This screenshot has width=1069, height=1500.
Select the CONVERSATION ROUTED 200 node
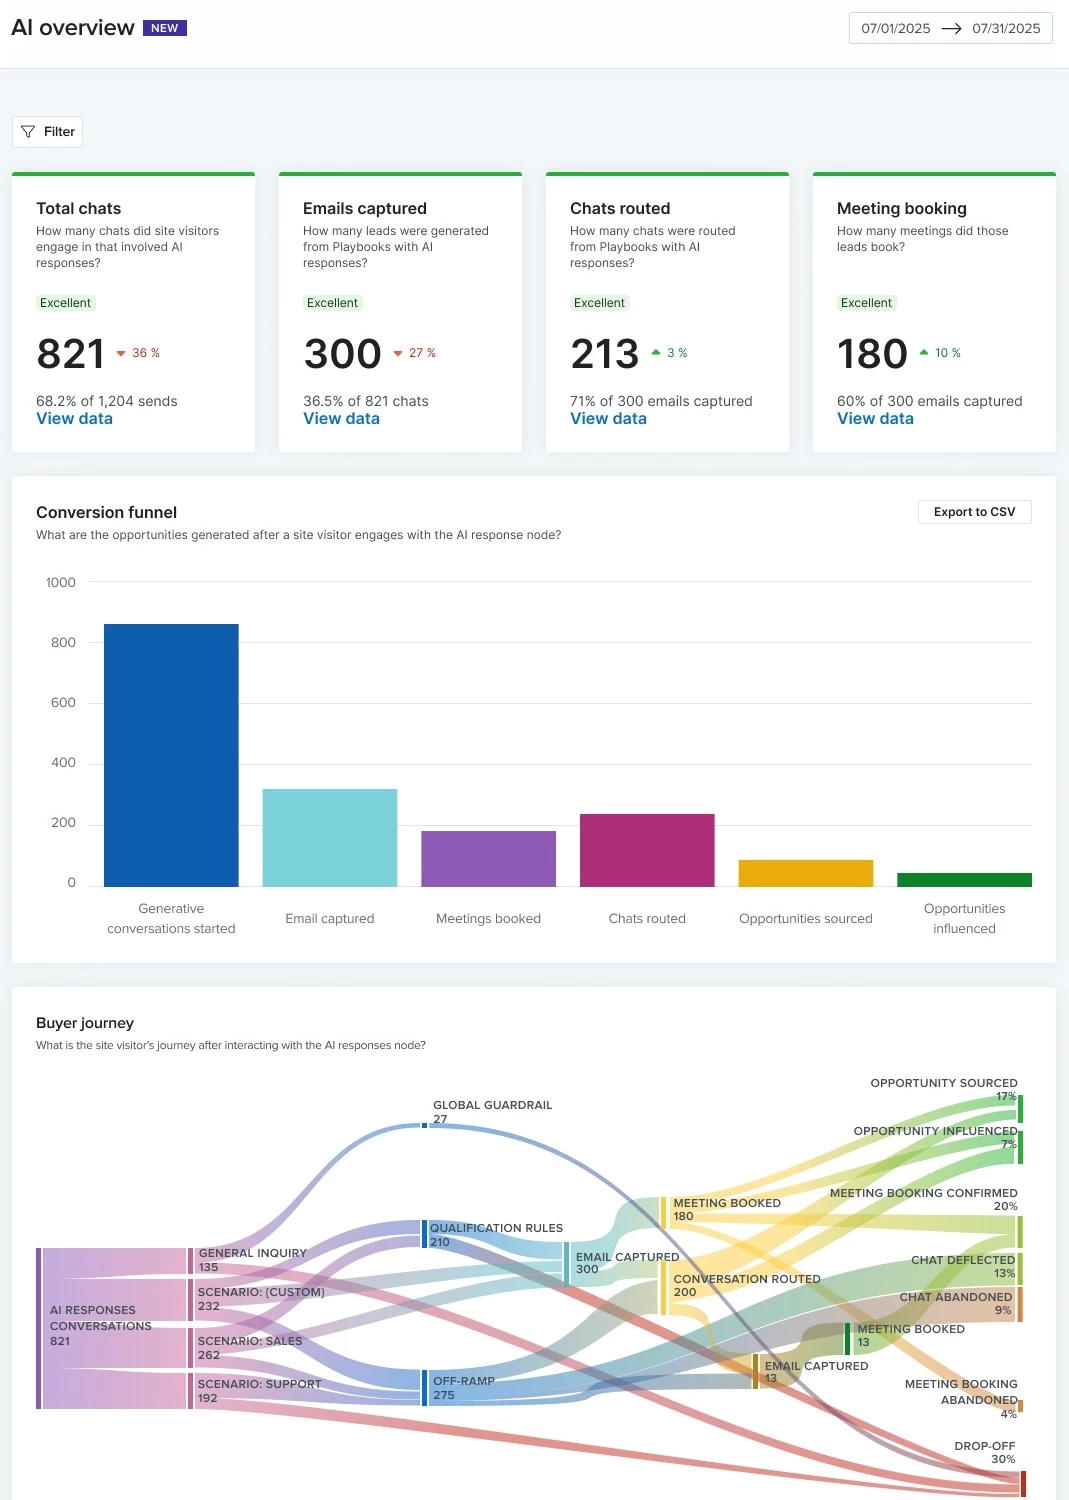click(663, 1288)
